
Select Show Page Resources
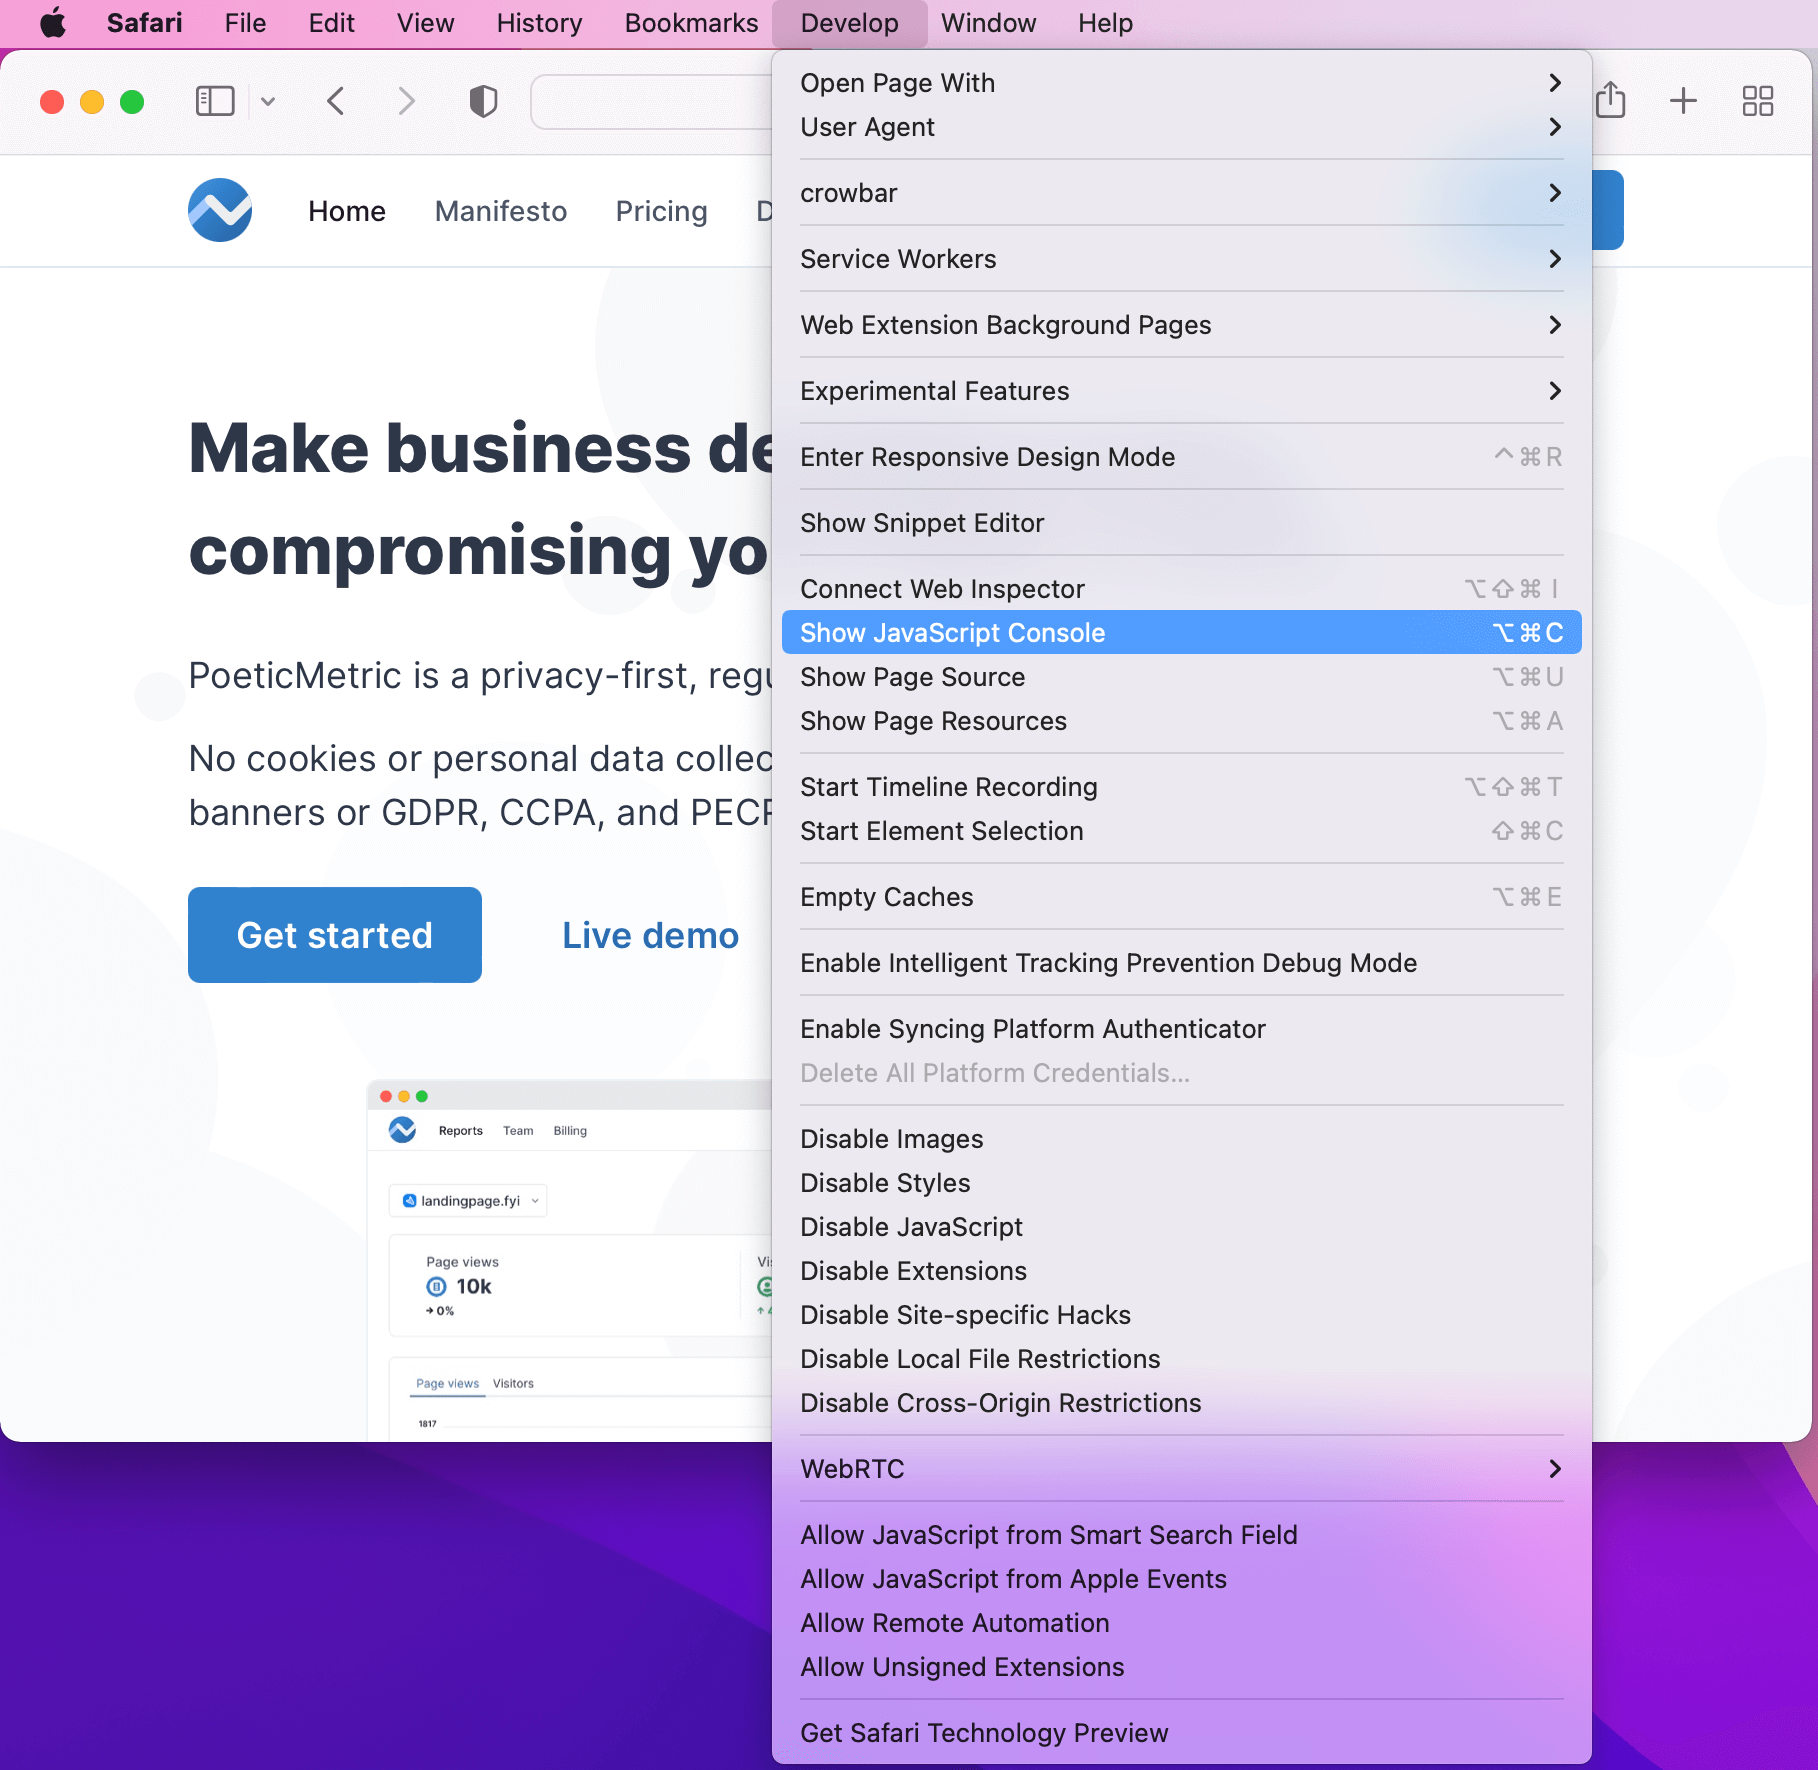click(1181, 721)
